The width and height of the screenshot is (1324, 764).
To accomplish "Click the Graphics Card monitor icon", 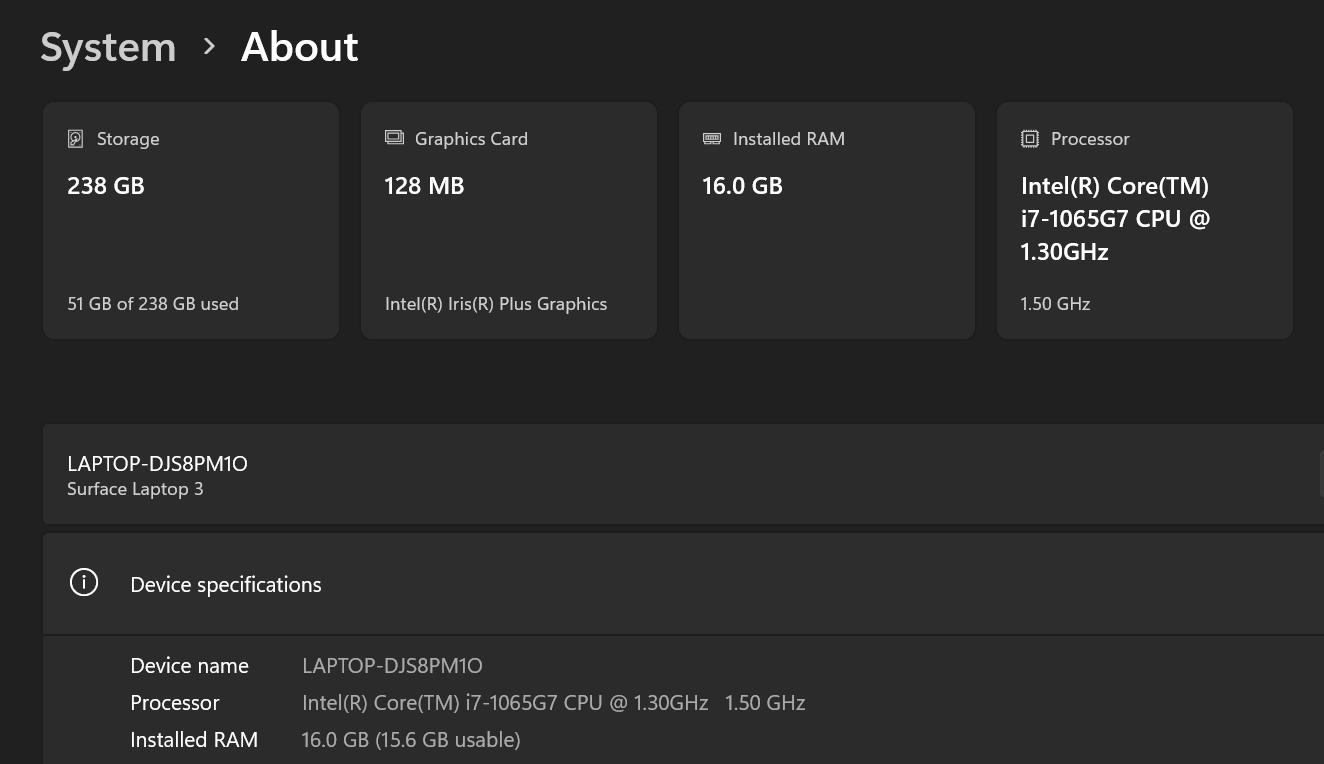I will [394, 138].
